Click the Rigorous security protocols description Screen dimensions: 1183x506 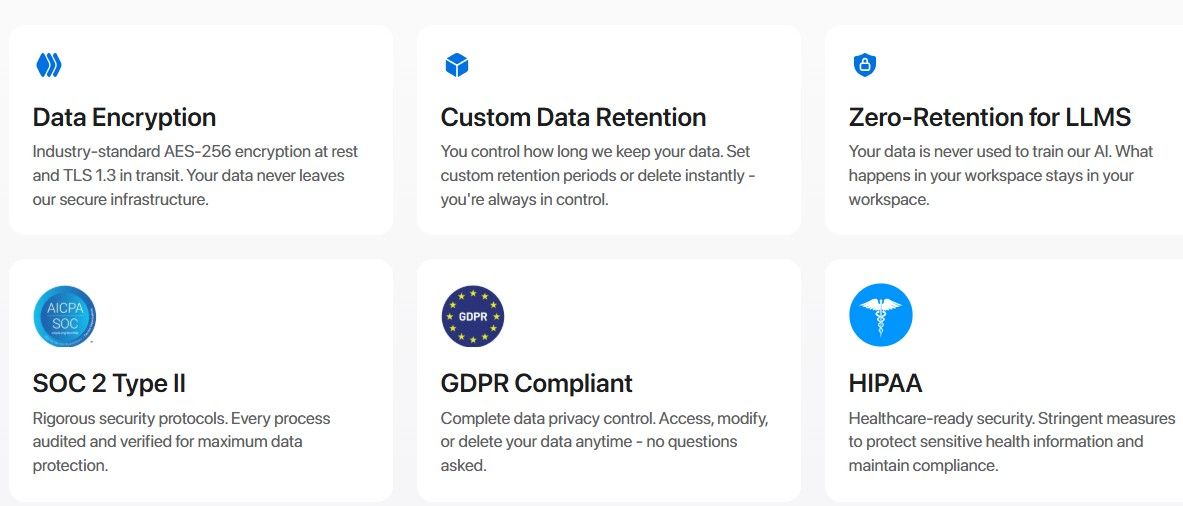click(x=181, y=418)
